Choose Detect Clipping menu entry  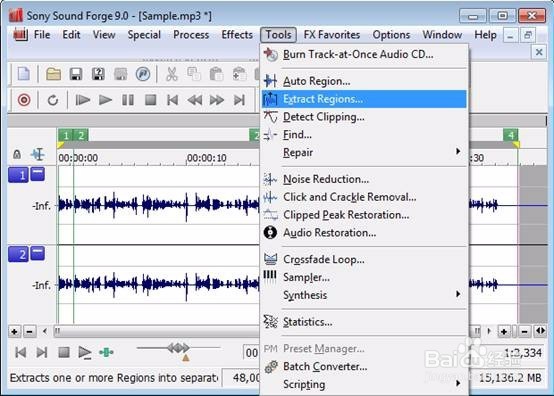pyautogui.click(x=364, y=117)
